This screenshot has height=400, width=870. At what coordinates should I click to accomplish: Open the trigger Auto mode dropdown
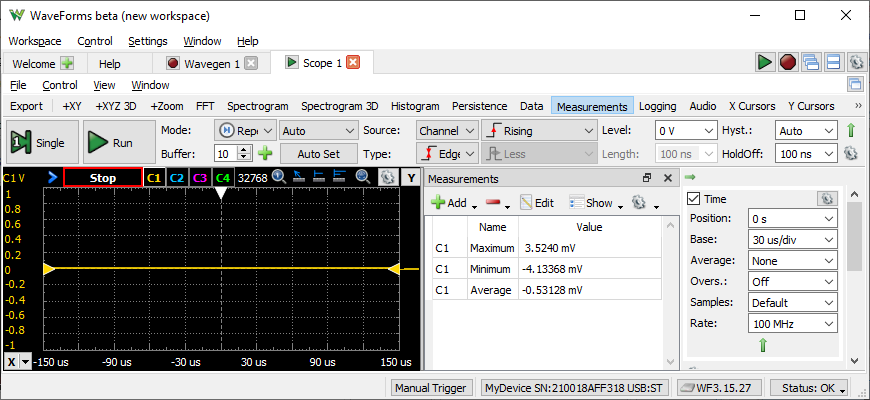(318, 131)
